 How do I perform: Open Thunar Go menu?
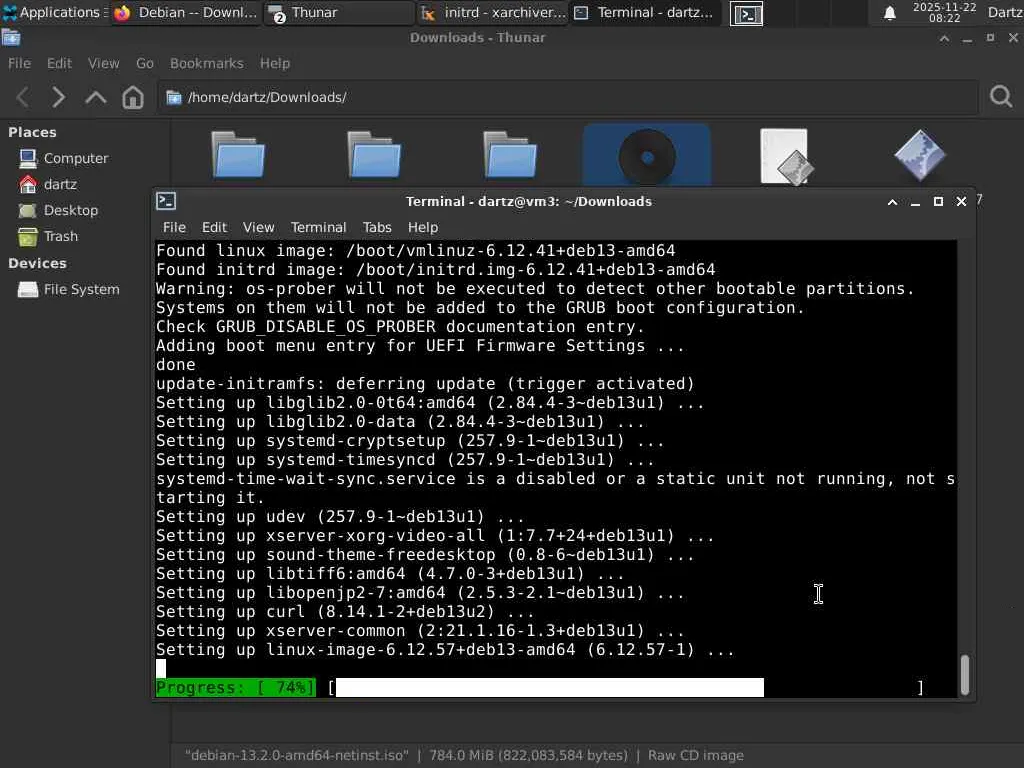144,63
